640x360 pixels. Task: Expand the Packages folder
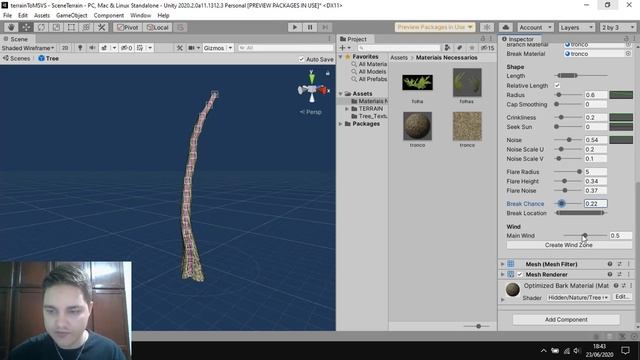340,124
